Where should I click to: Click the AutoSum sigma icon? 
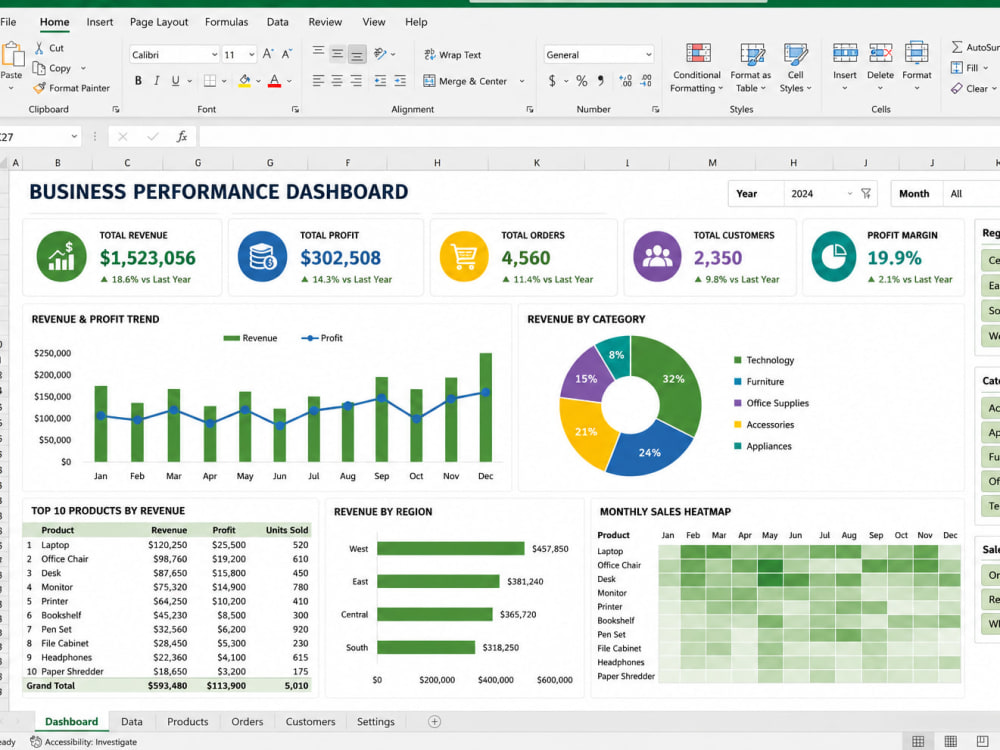click(x=957, y=47)
